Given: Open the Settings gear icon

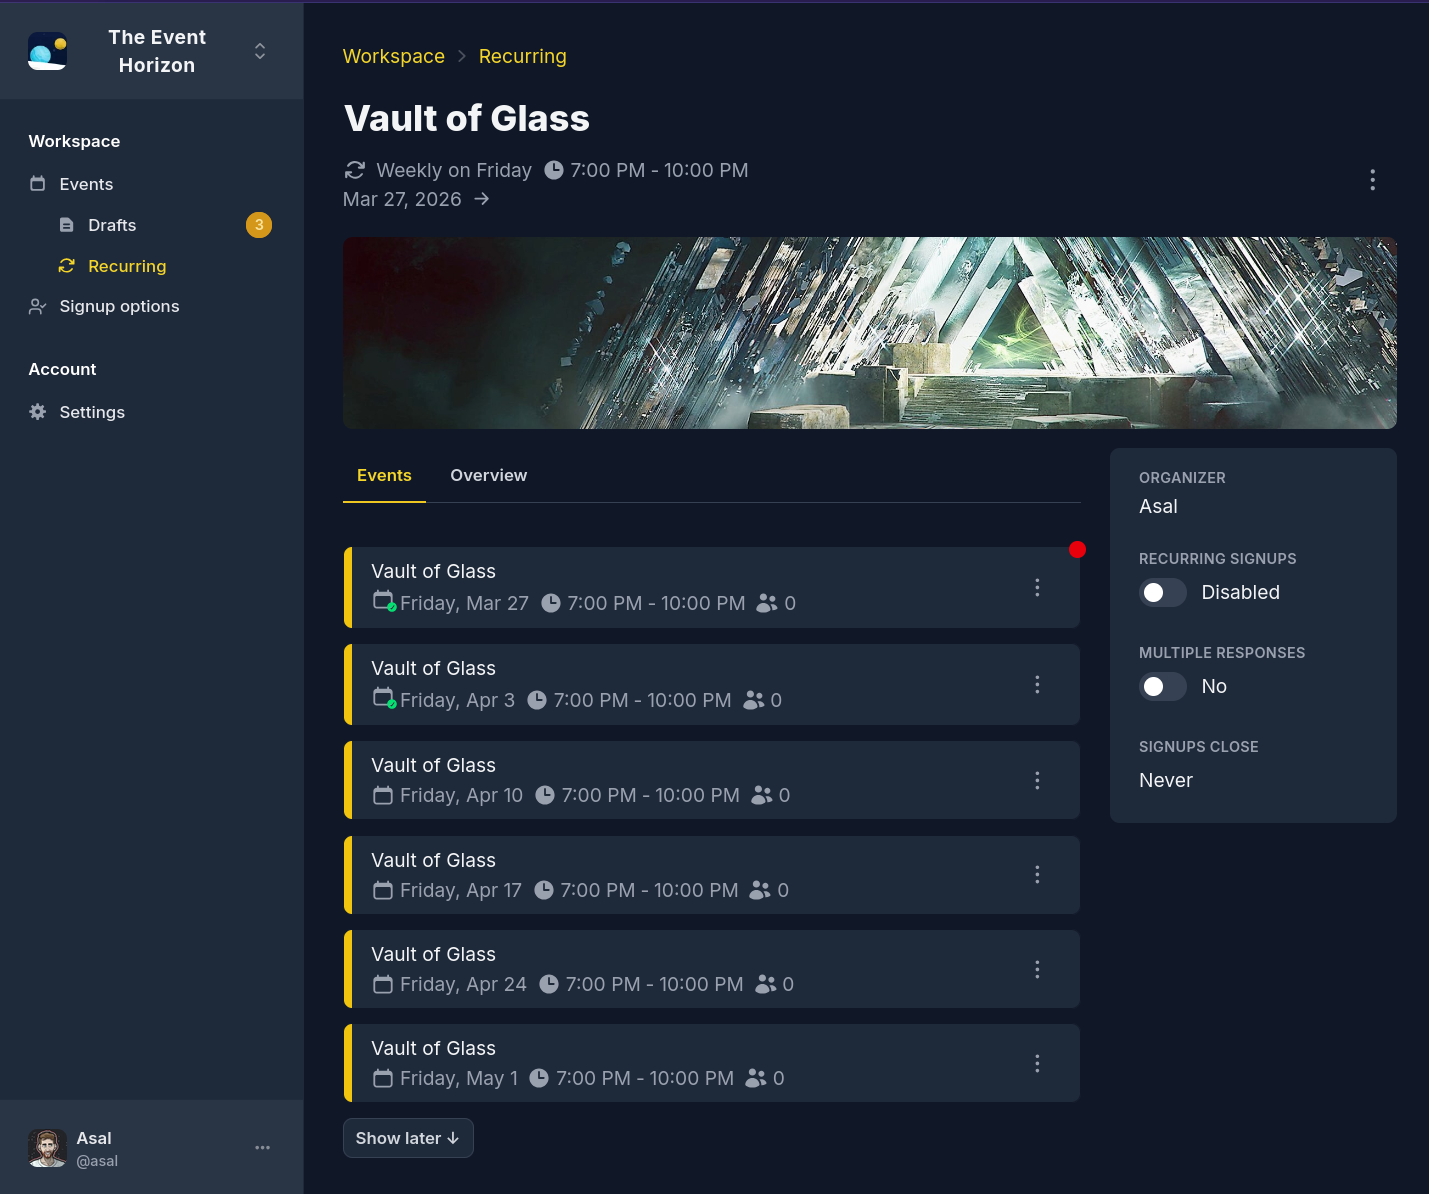Looking at the screenshot, I should [37, 412].
